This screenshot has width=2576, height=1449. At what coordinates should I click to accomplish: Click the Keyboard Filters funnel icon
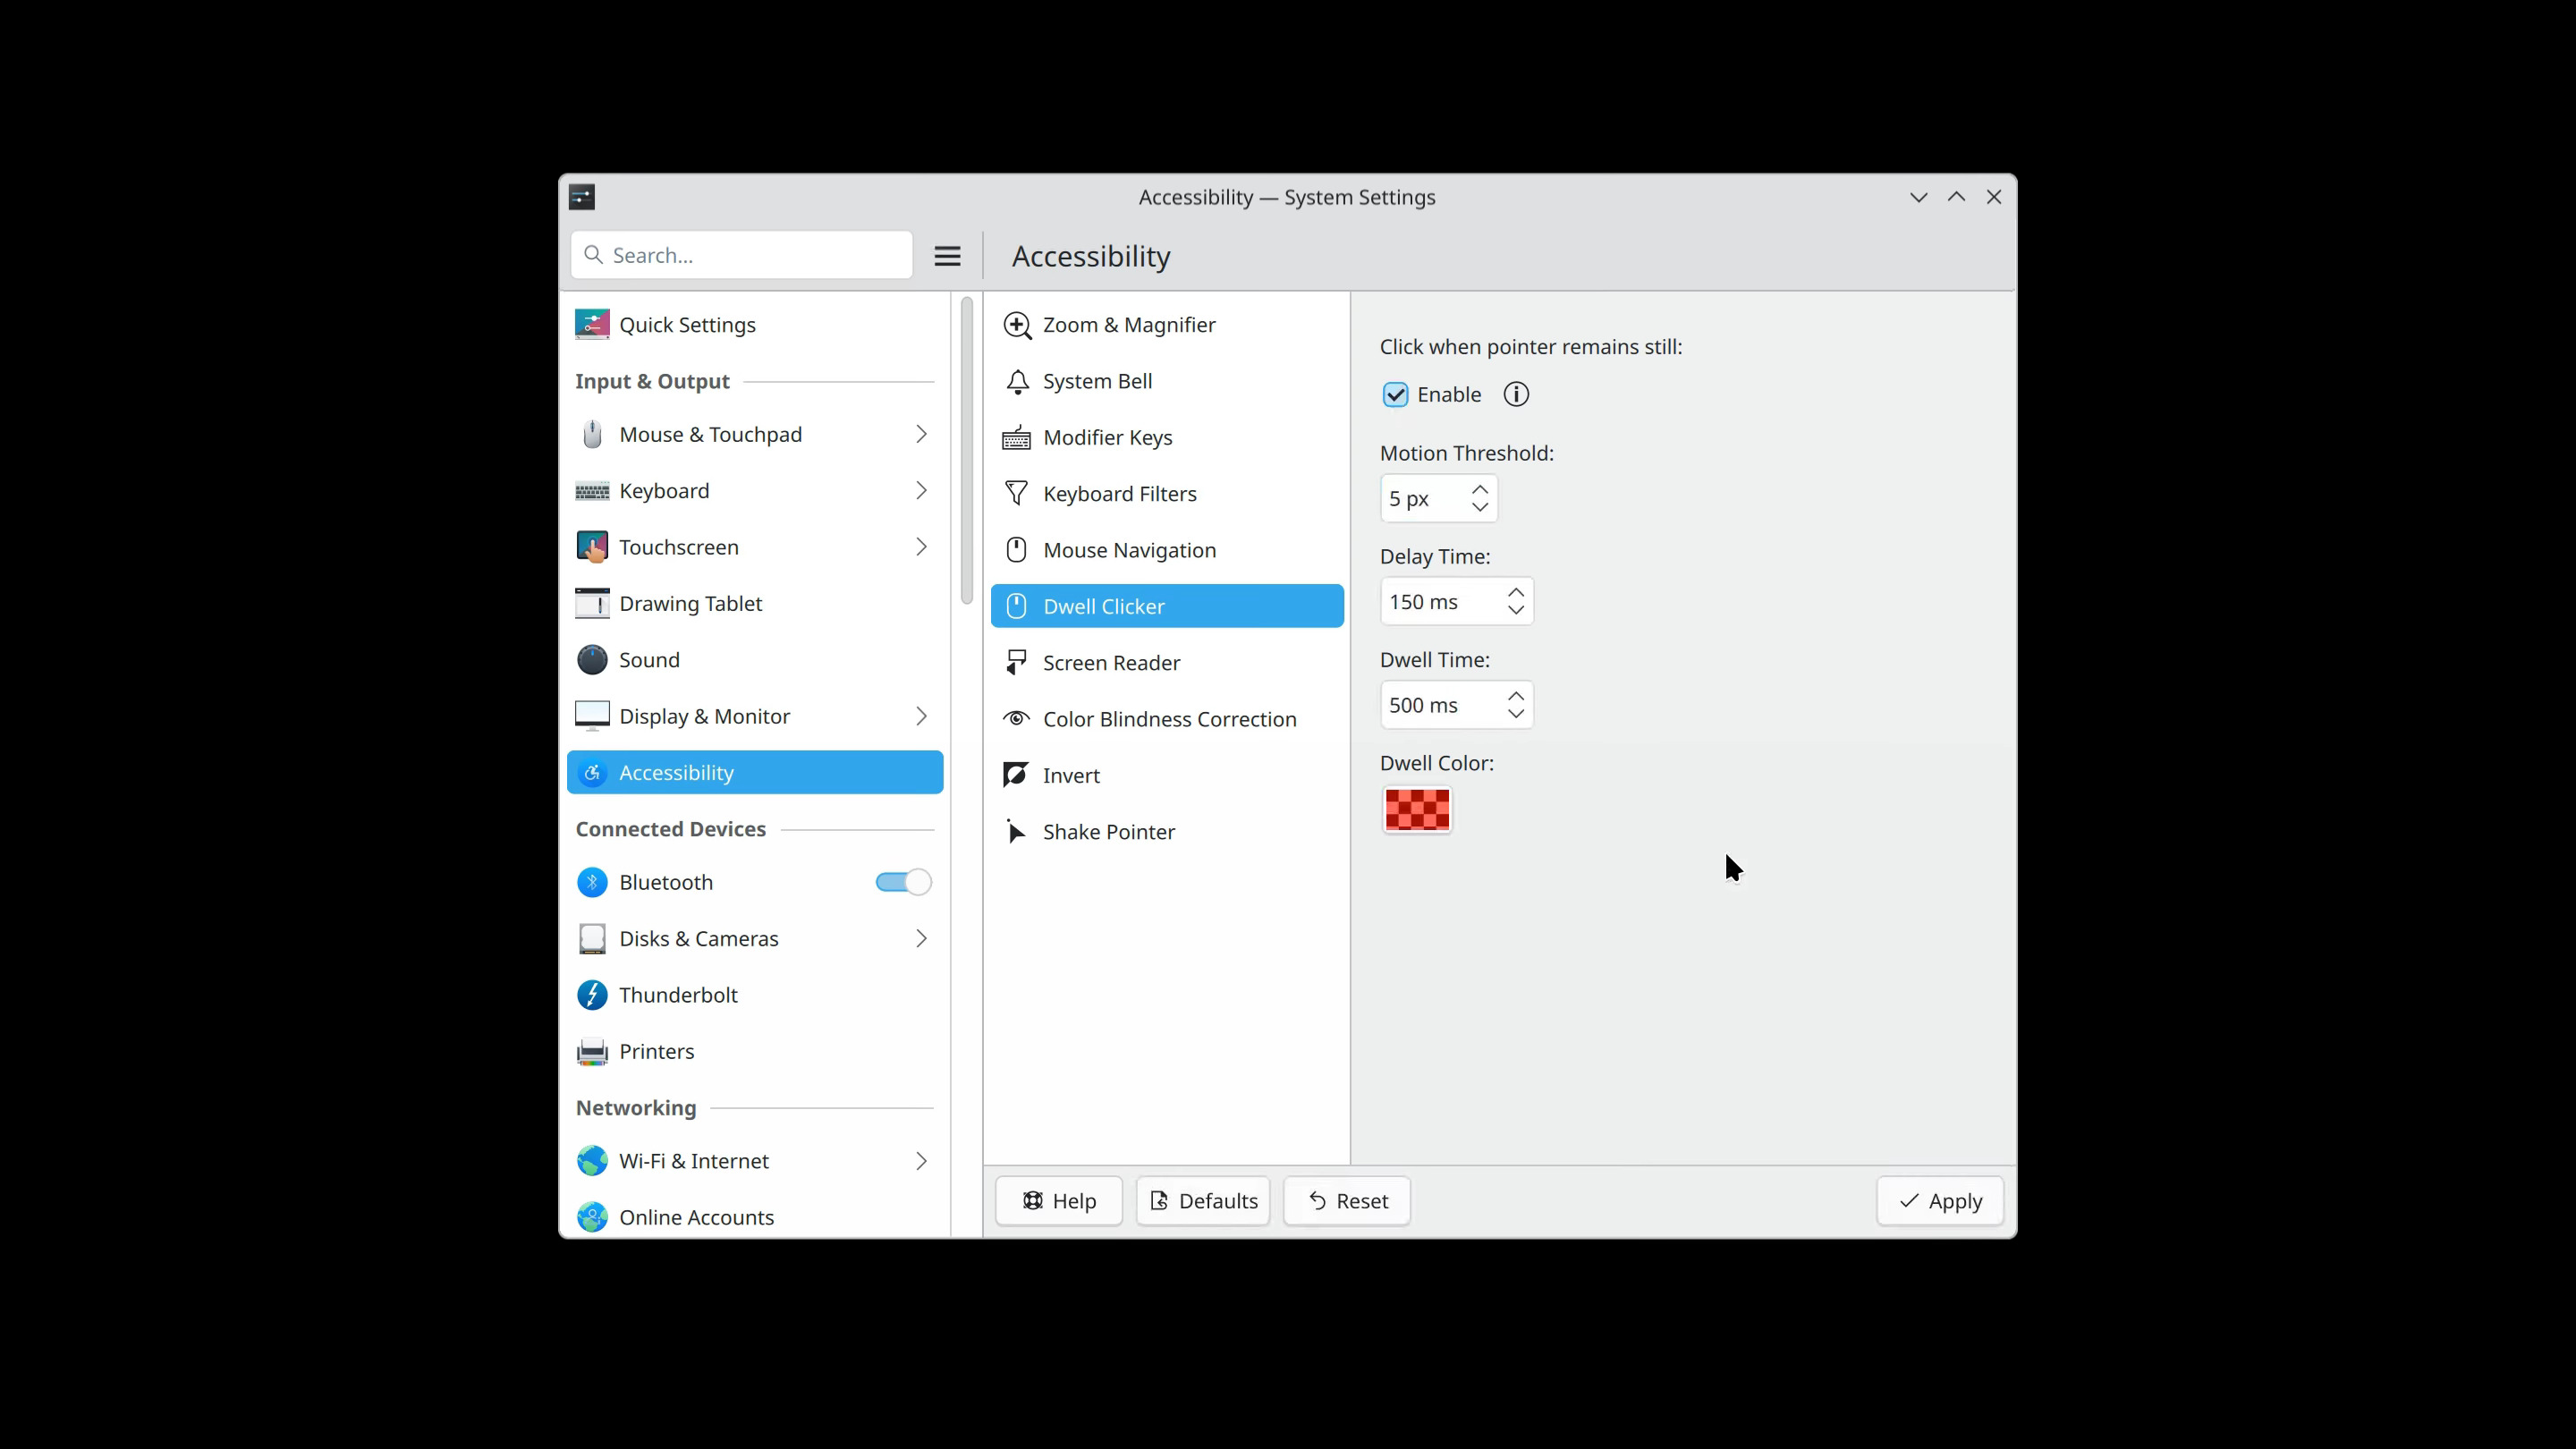pos(1016,494)
